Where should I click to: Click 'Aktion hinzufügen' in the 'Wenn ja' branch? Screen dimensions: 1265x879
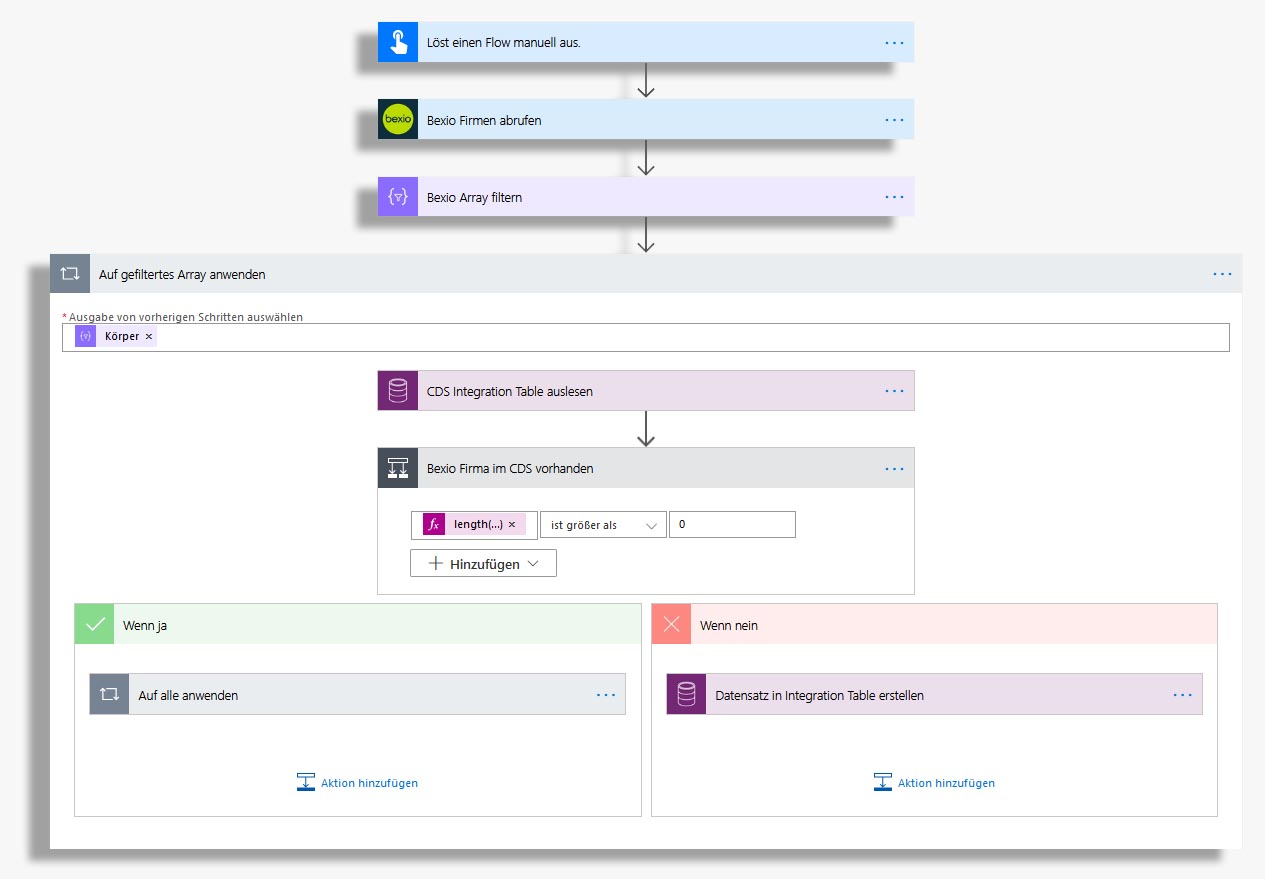tap(369, 783)
